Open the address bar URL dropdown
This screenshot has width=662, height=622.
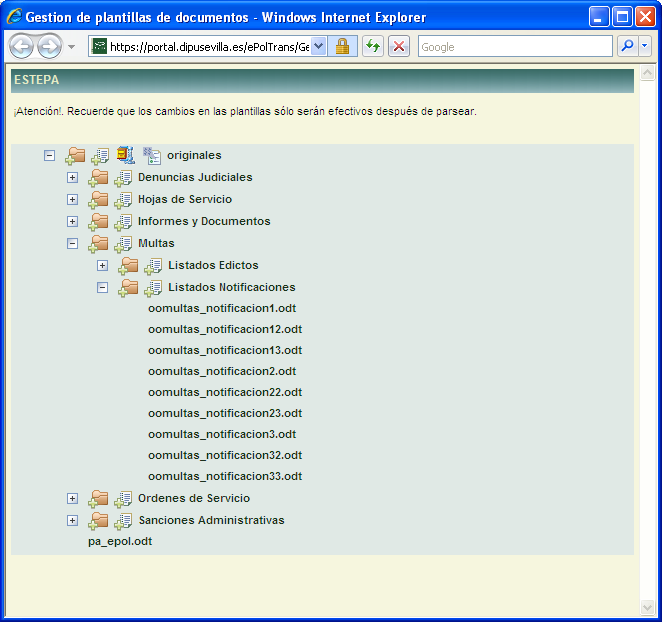319,46
